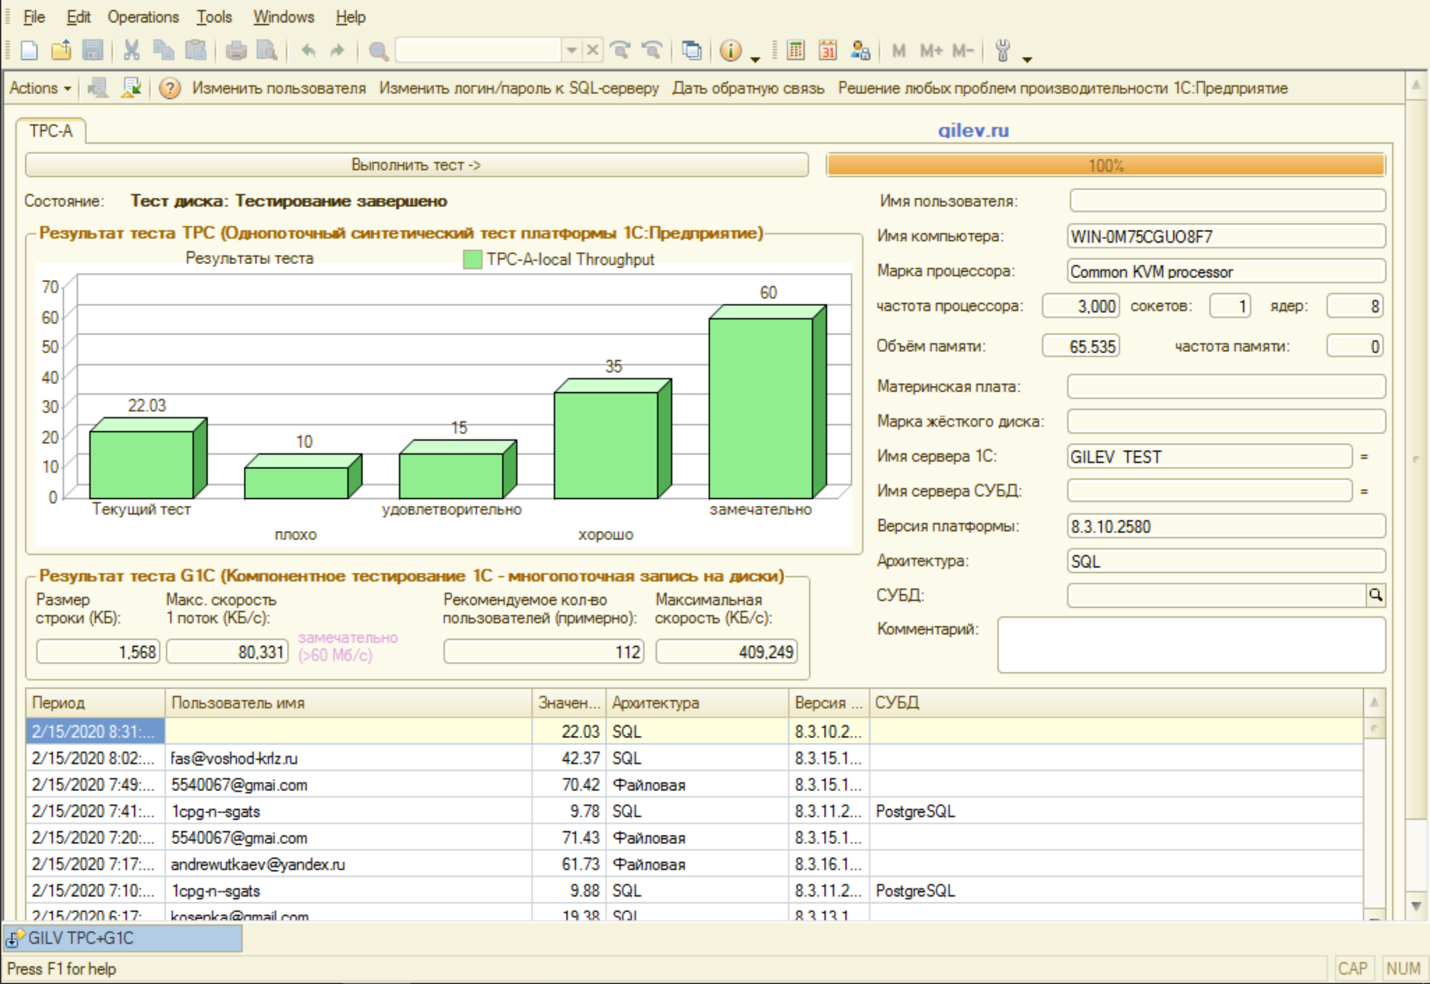Expand the Actions dropdown
This screenshot has width=1430, height=984.
point(40,89)
